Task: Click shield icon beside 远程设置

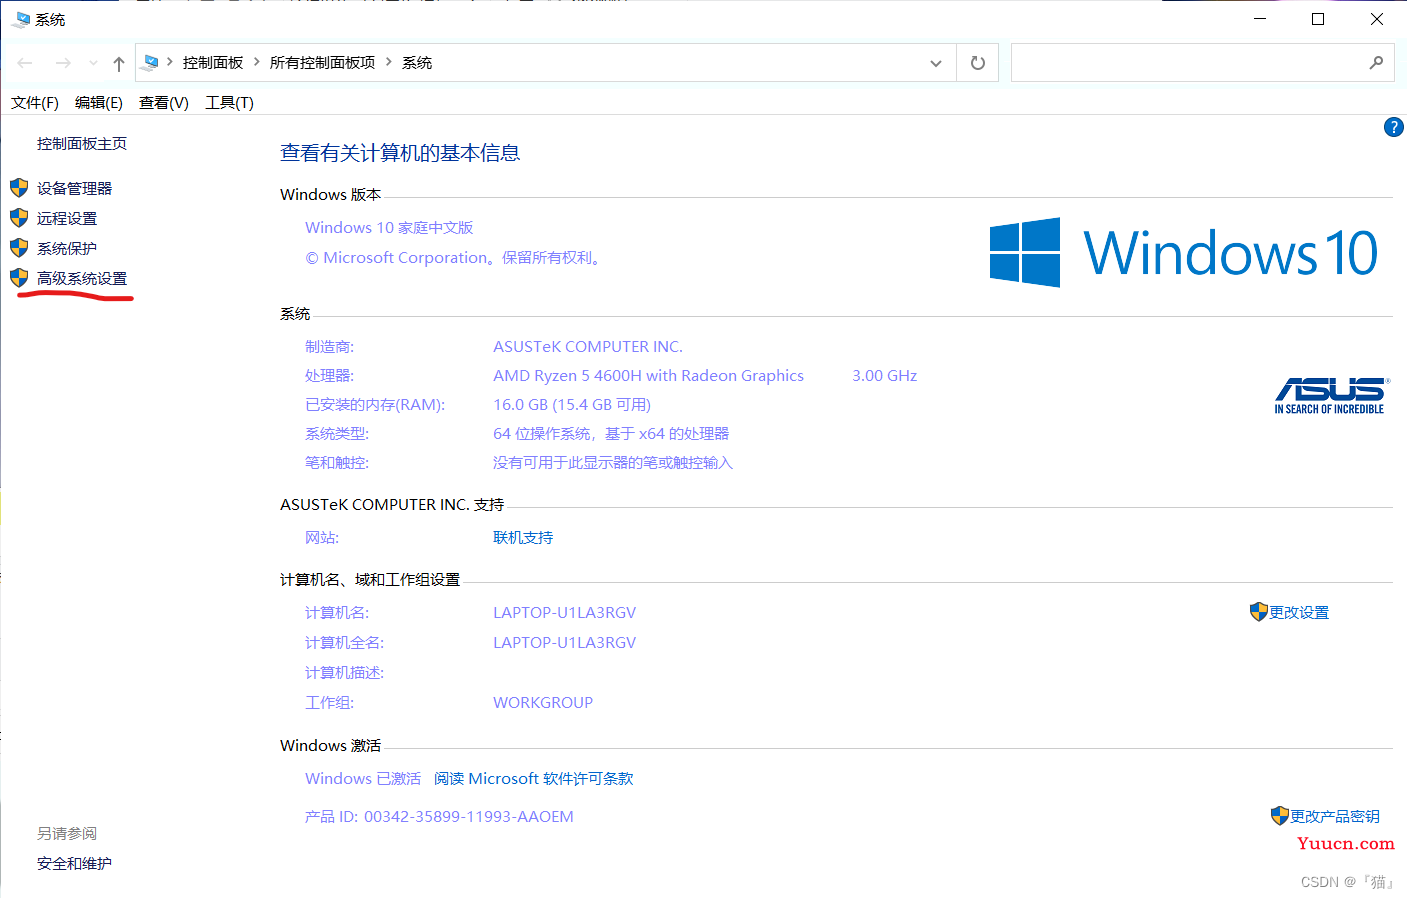Action: [x=19, y=218]
